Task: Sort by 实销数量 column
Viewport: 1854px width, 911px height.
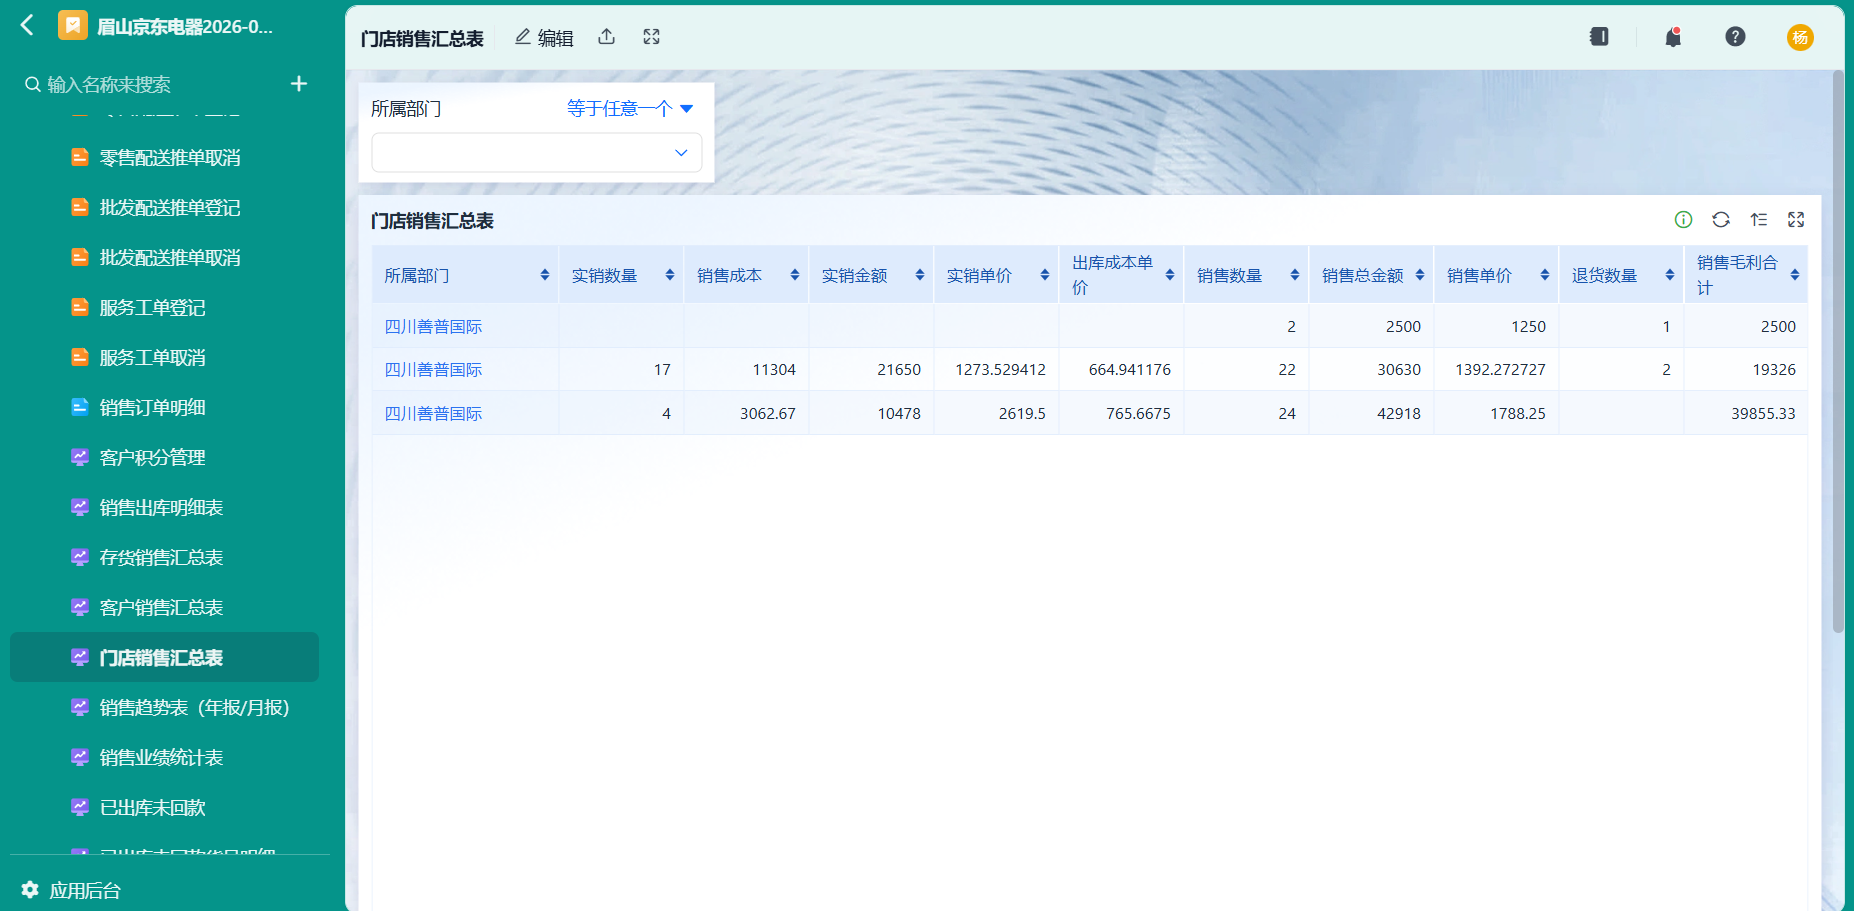Action: (669, 275)
